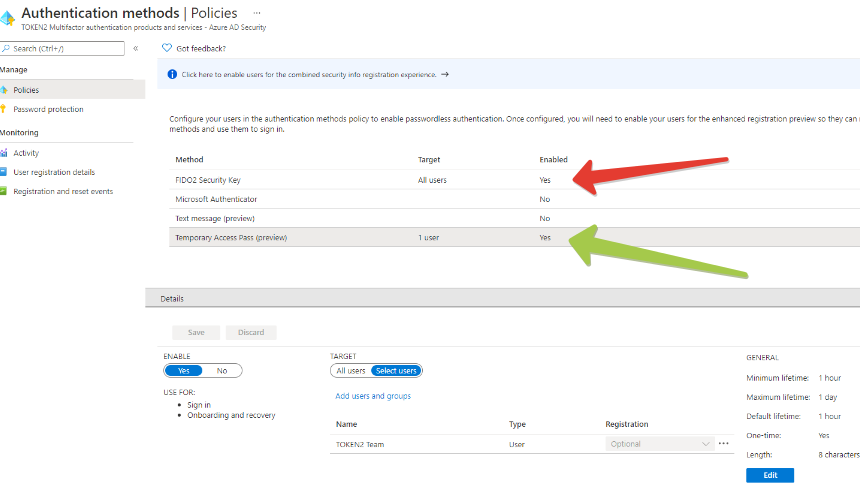
Task: Click the Azure AD Security logo icon
Action: click(7, 18)
